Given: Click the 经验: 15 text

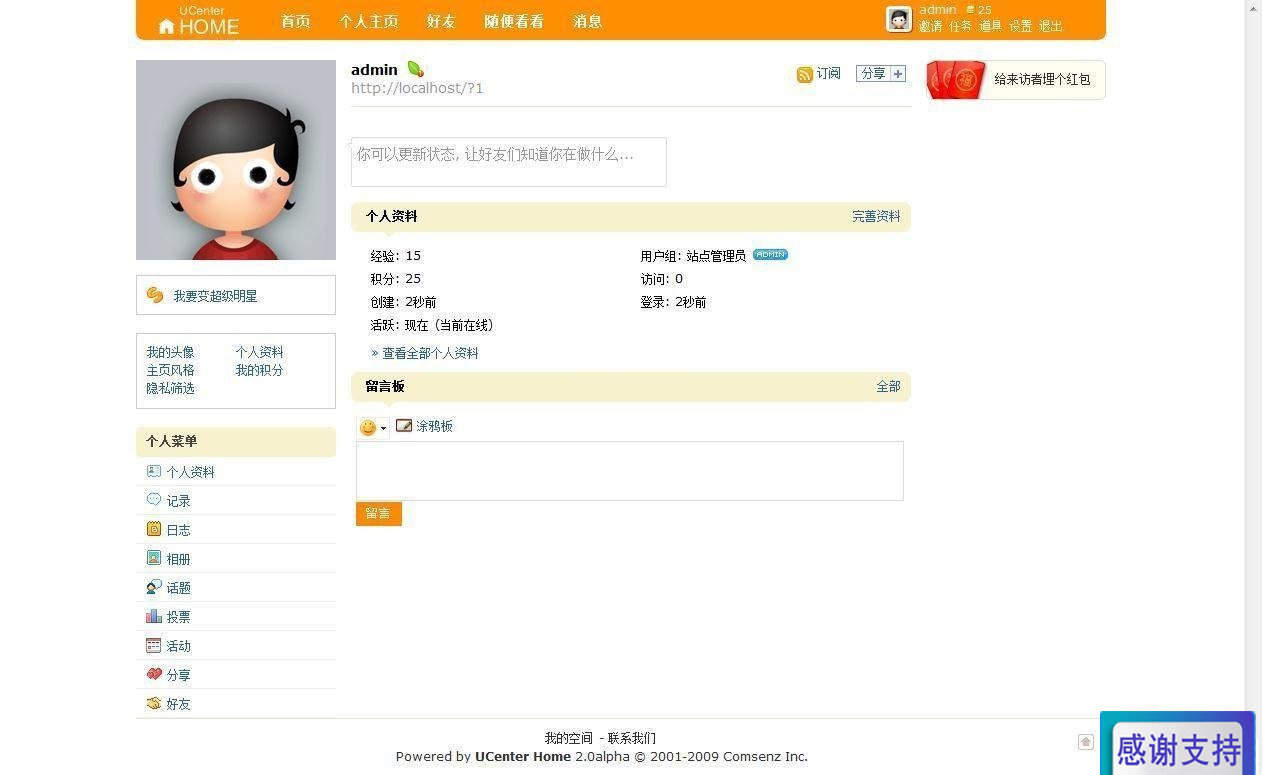Looking at the screenshot, I should [x=396, y=256].
